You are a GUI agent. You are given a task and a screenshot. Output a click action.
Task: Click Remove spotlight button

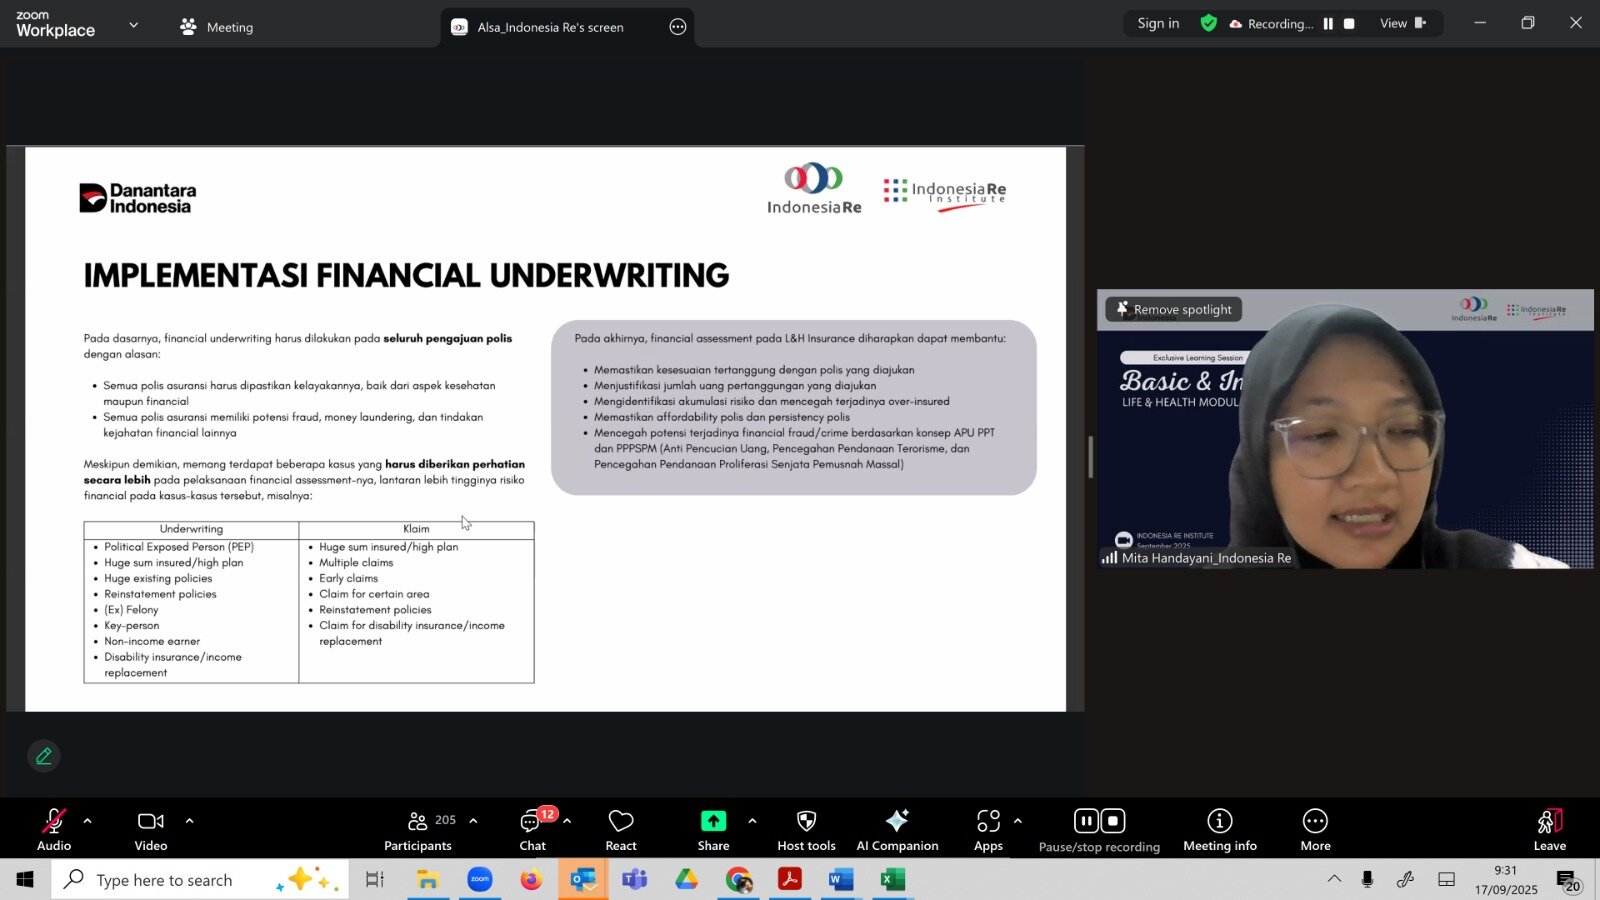pyautogui.click(x=1174, y=310)
